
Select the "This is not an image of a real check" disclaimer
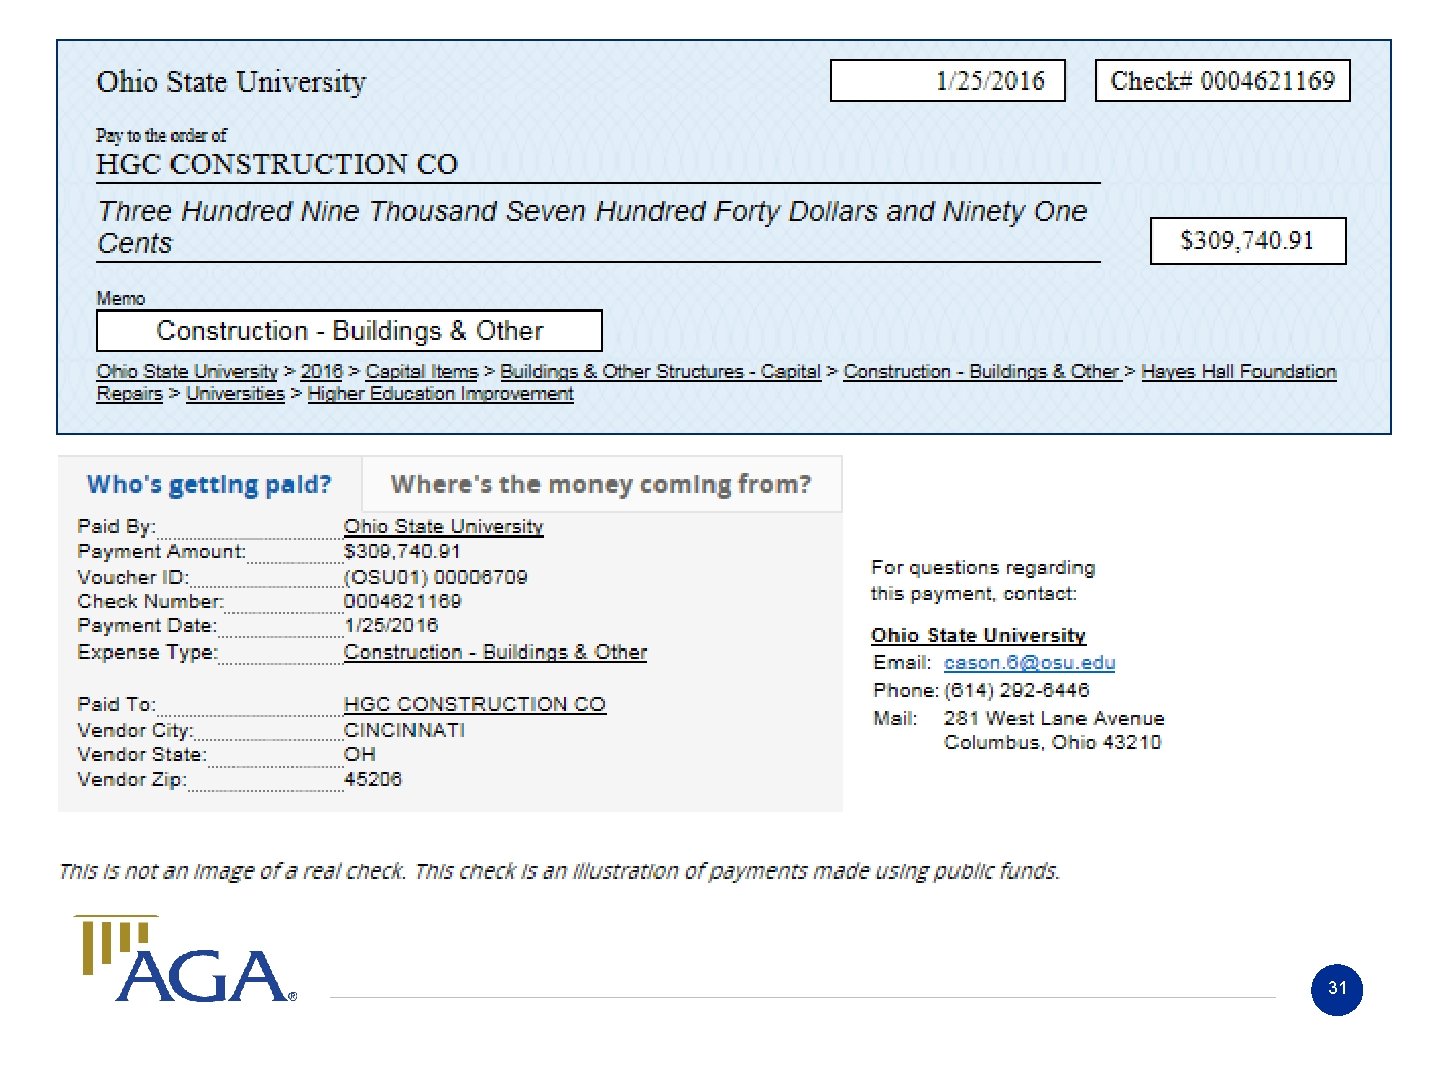click(559, 871)
